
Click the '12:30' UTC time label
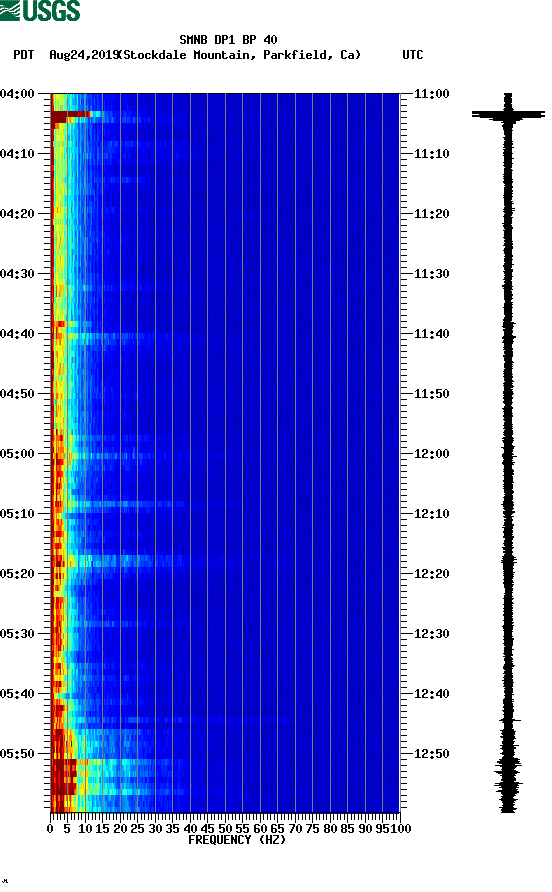point(431,634)
